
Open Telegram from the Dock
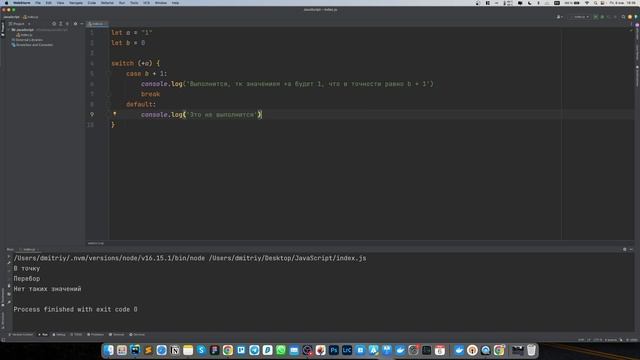pyautogui.click(x=254, y=350)
